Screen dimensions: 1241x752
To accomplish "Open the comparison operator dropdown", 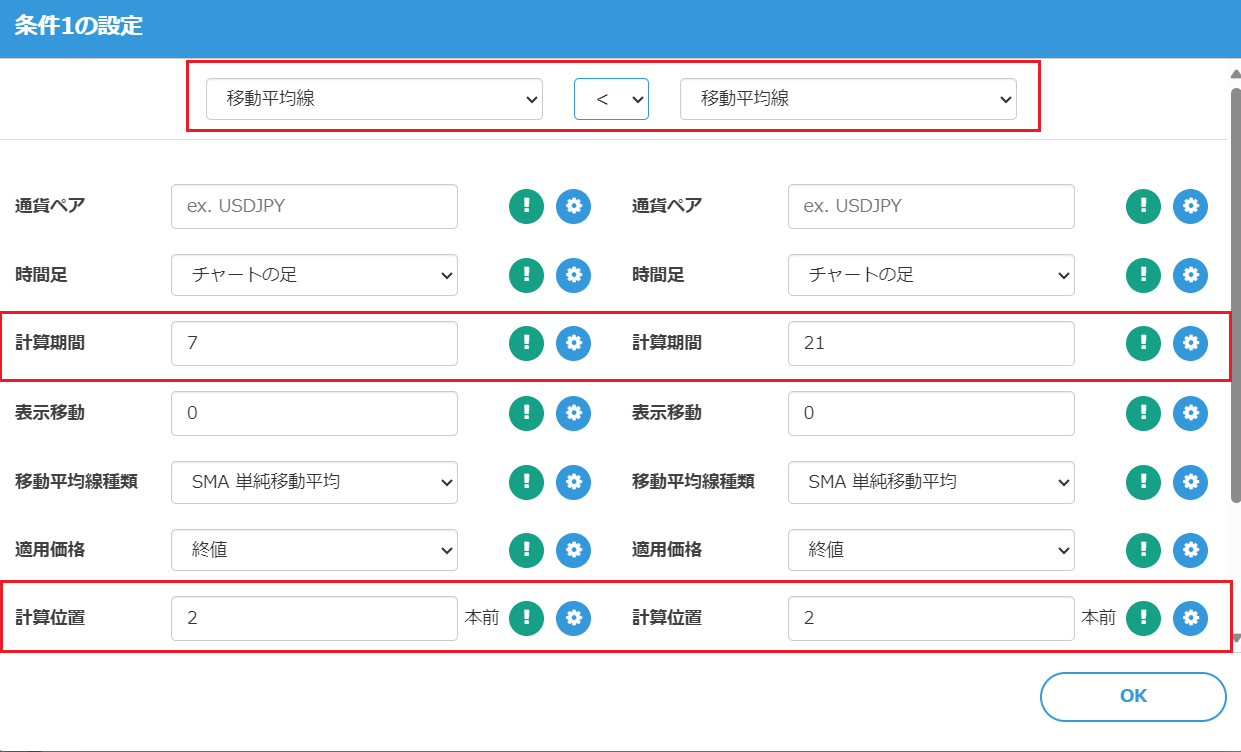I will click(x=611, y=99).
